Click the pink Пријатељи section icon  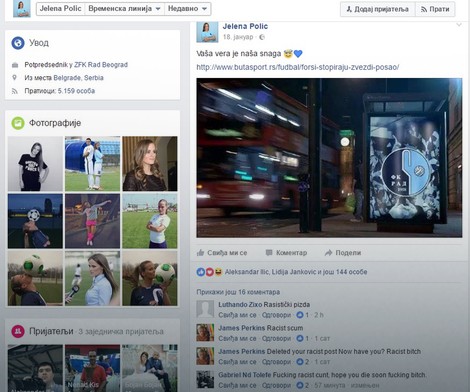[18, 331]
